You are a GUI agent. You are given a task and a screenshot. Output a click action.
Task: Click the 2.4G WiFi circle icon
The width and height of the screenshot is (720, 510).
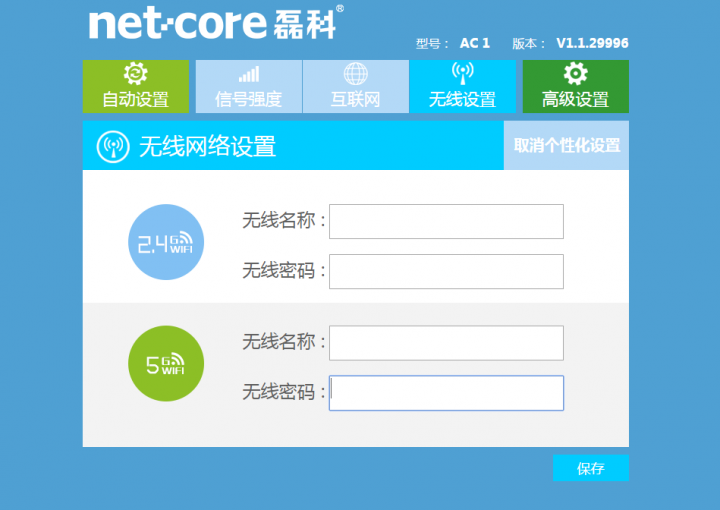166,242
